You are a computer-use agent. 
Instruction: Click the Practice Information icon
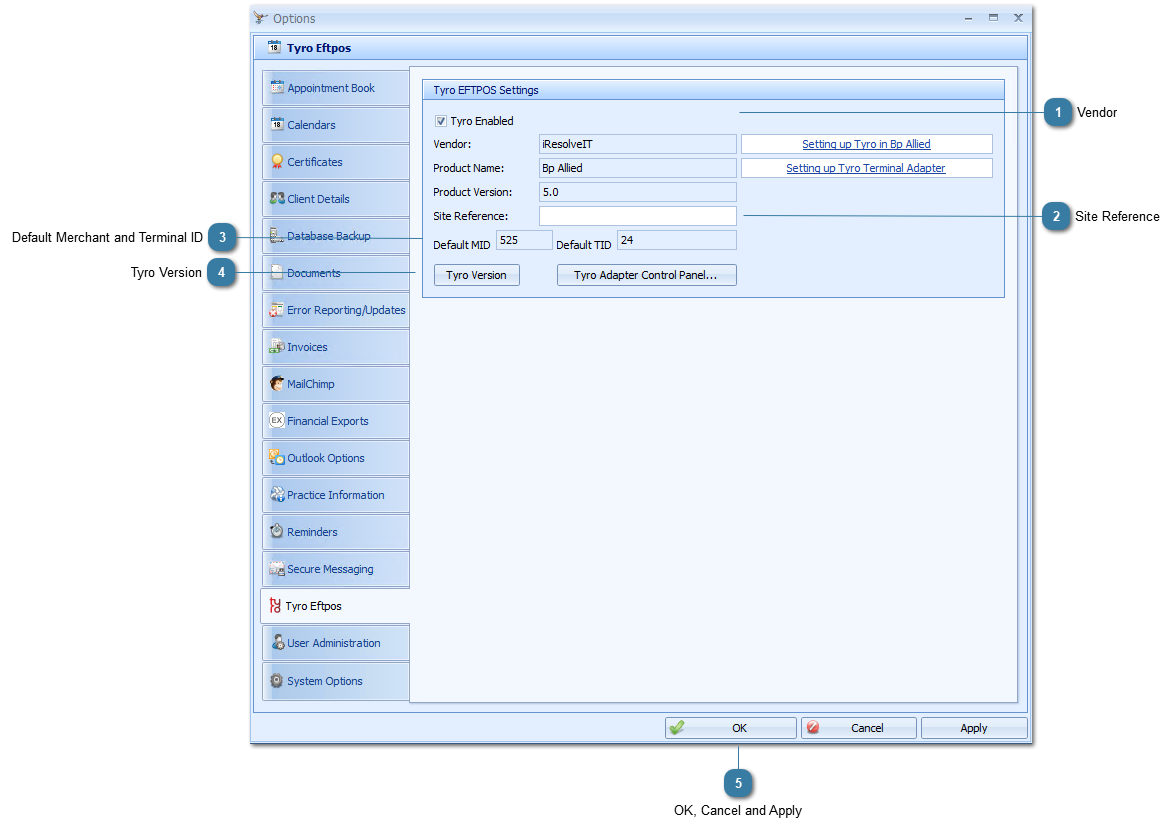coord(277,494)
